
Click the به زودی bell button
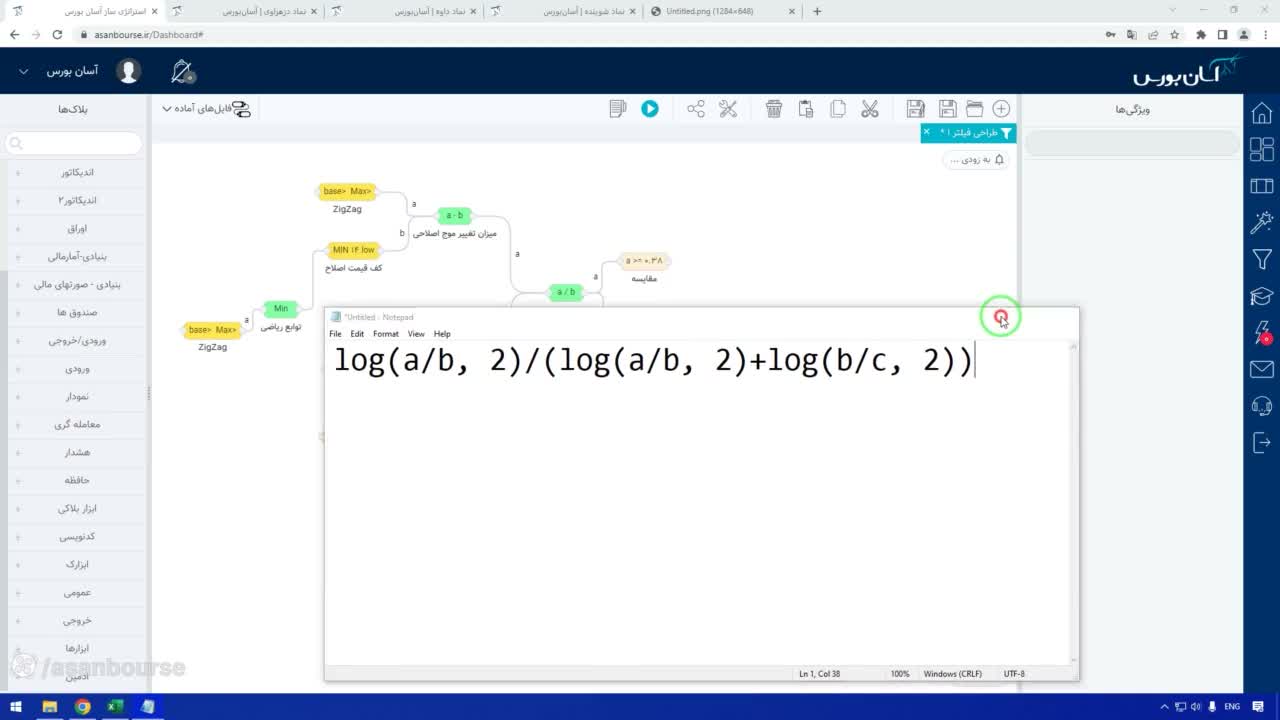(x=977, y=159)
